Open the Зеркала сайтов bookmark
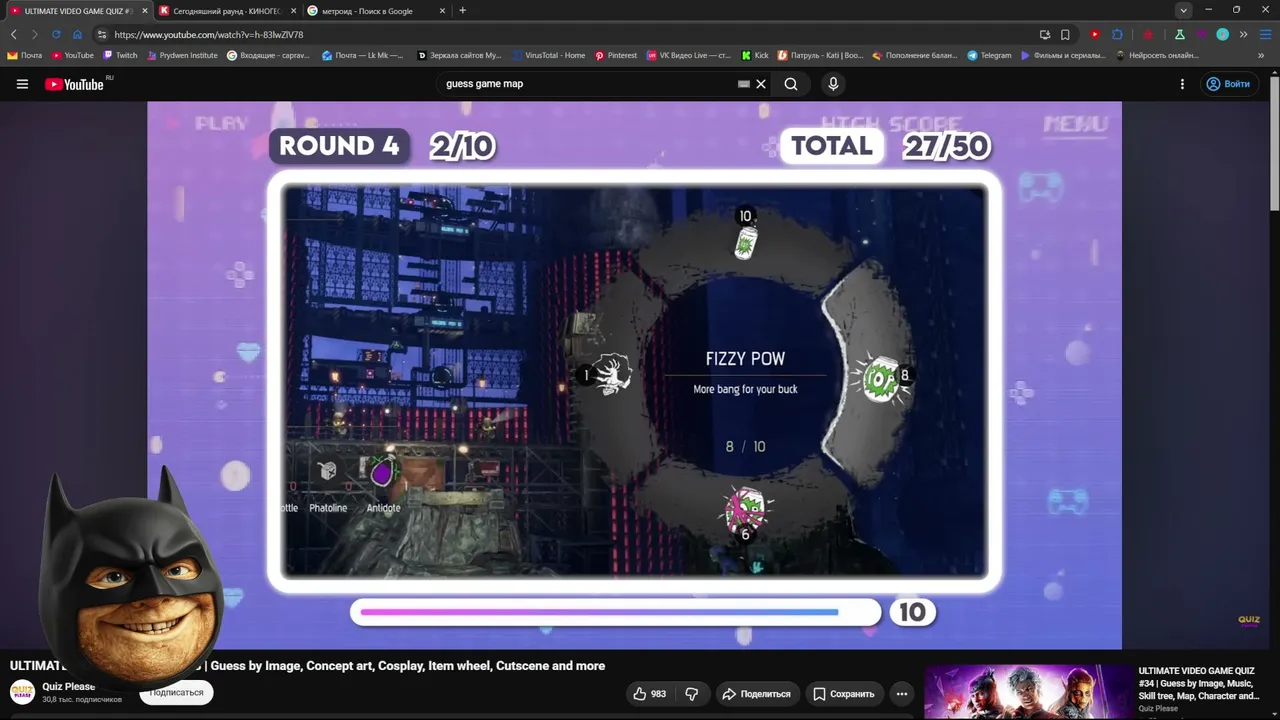Viewport: 1280px width, 720px height. [x=459, y=55]
